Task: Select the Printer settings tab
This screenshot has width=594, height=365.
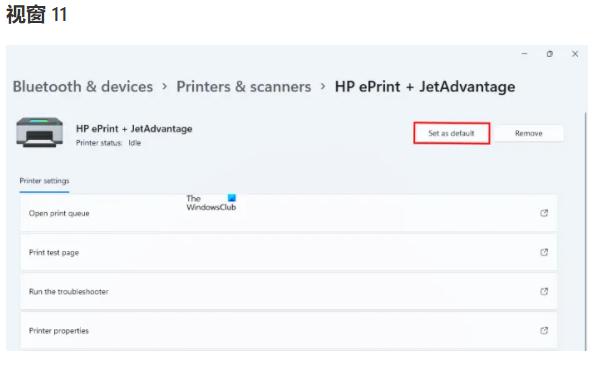Action: (44, 181)
